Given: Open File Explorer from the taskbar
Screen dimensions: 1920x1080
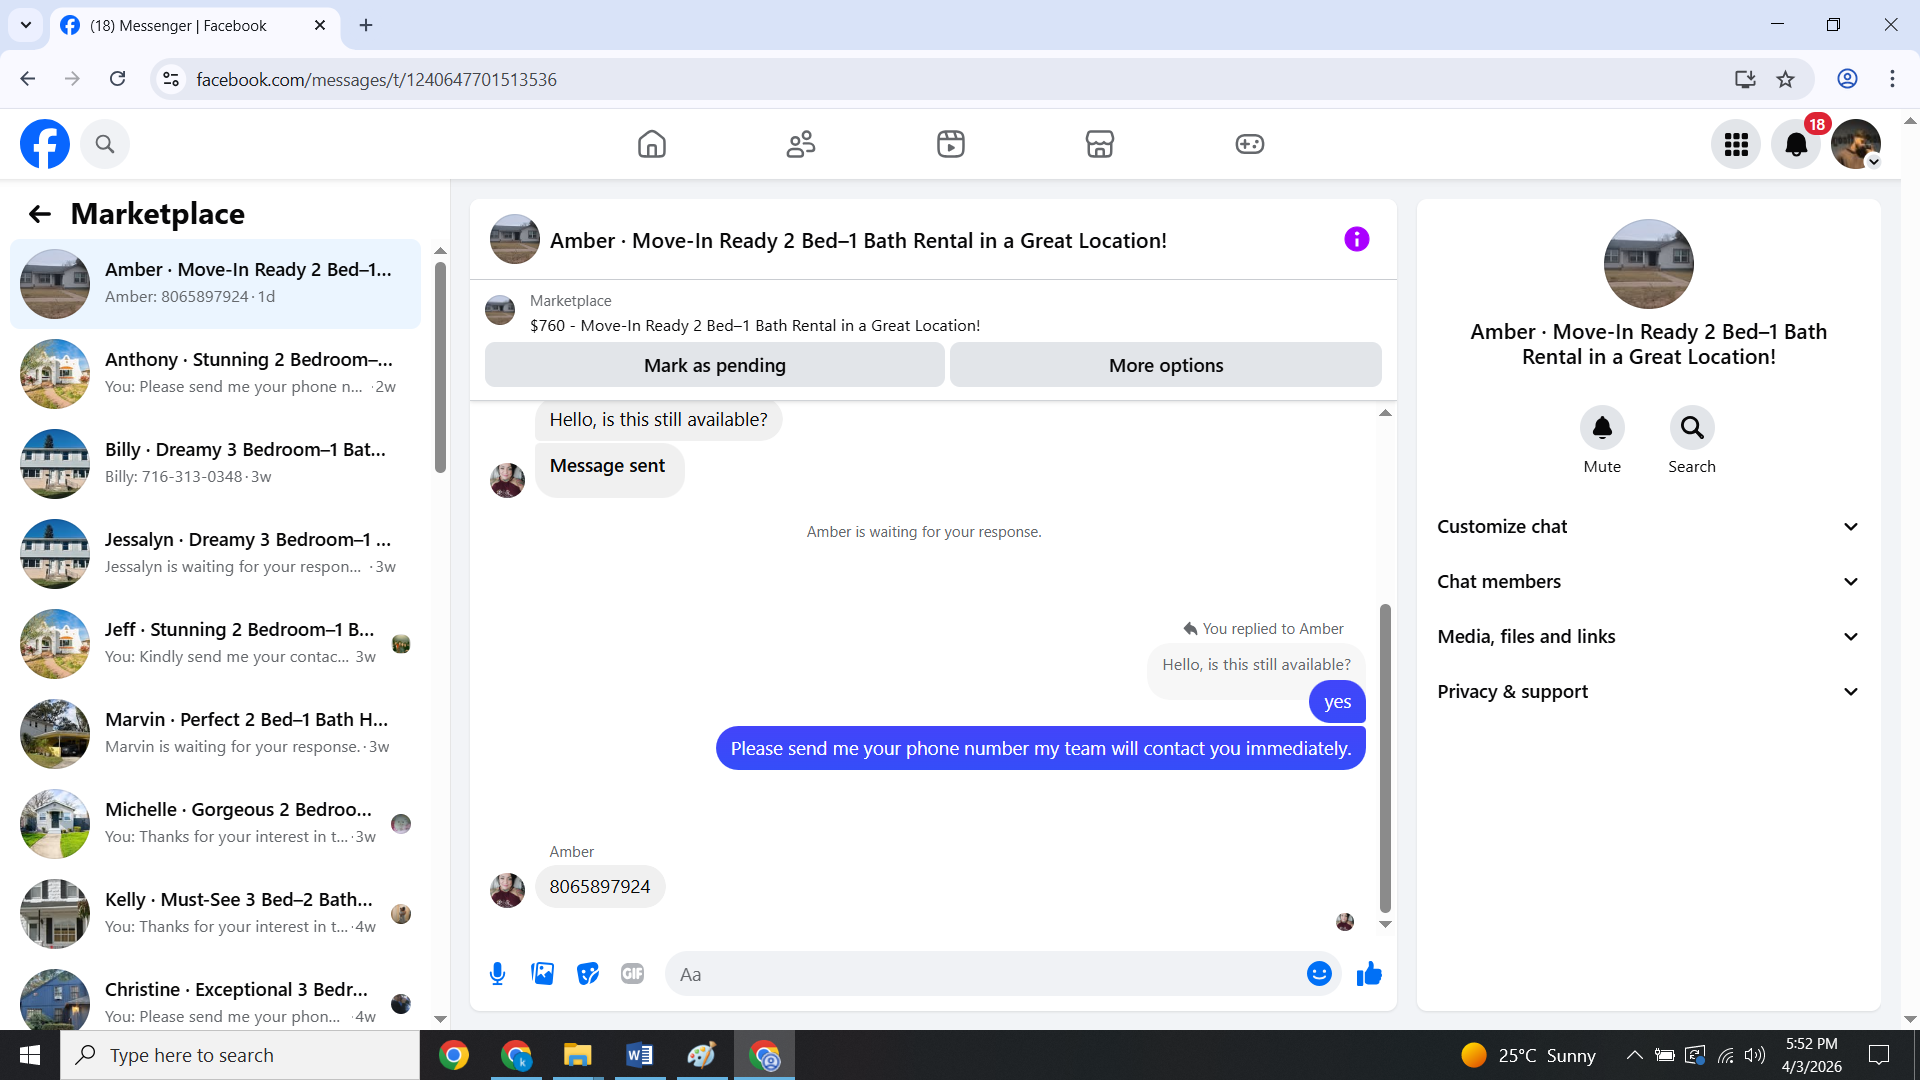Looking at the screenshot, I should (x=577, y=1055).
